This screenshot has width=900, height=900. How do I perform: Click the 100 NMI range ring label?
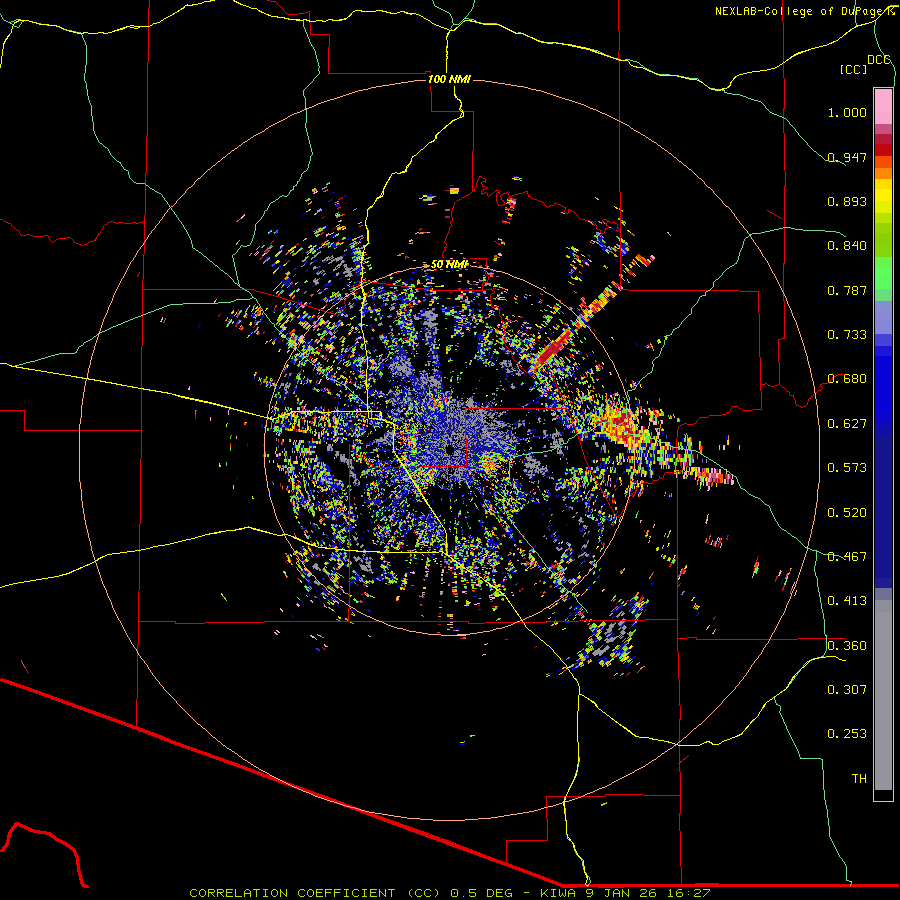[x=449, y=79]
